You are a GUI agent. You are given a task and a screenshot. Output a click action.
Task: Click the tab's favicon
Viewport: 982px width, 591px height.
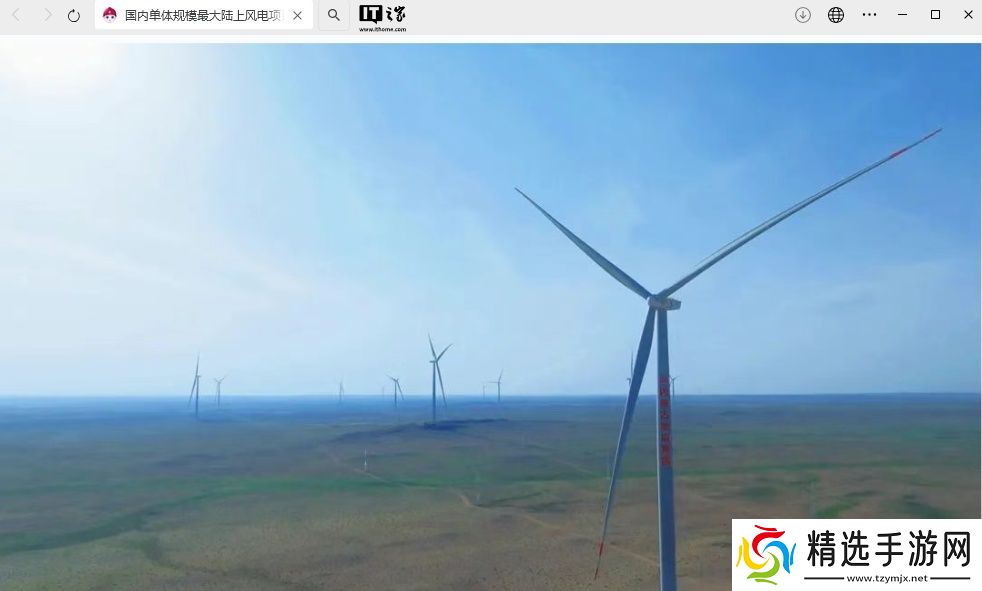tap(110, 15)
